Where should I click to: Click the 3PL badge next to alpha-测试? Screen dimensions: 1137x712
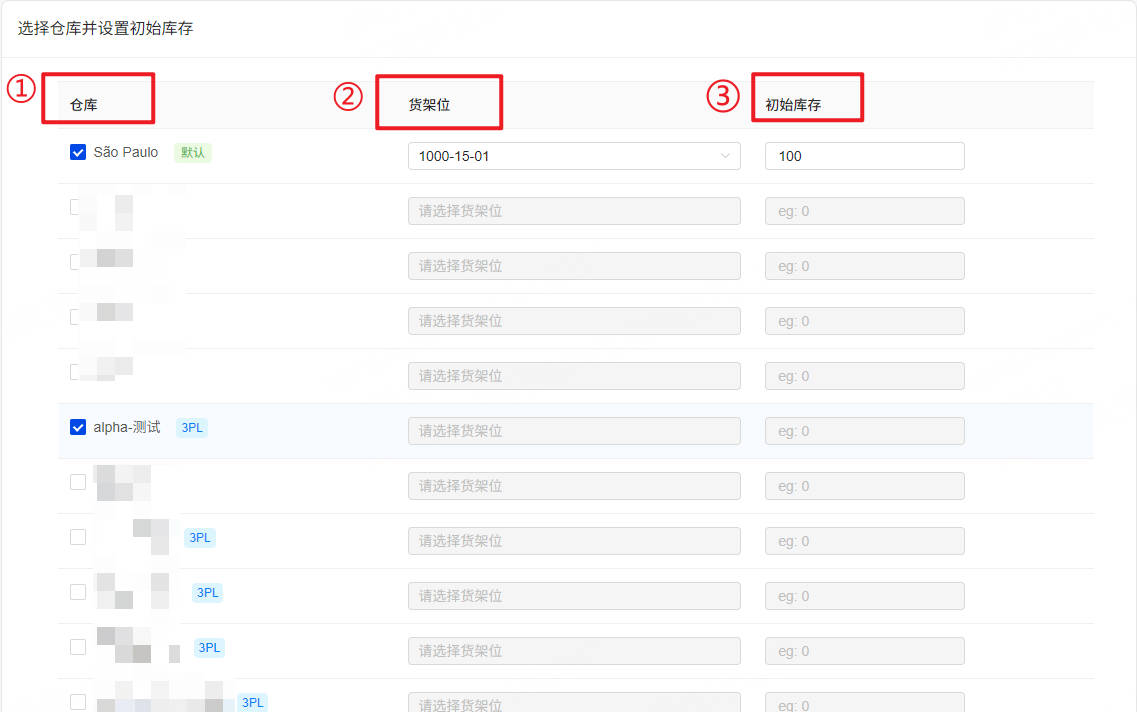pos(191,428)
